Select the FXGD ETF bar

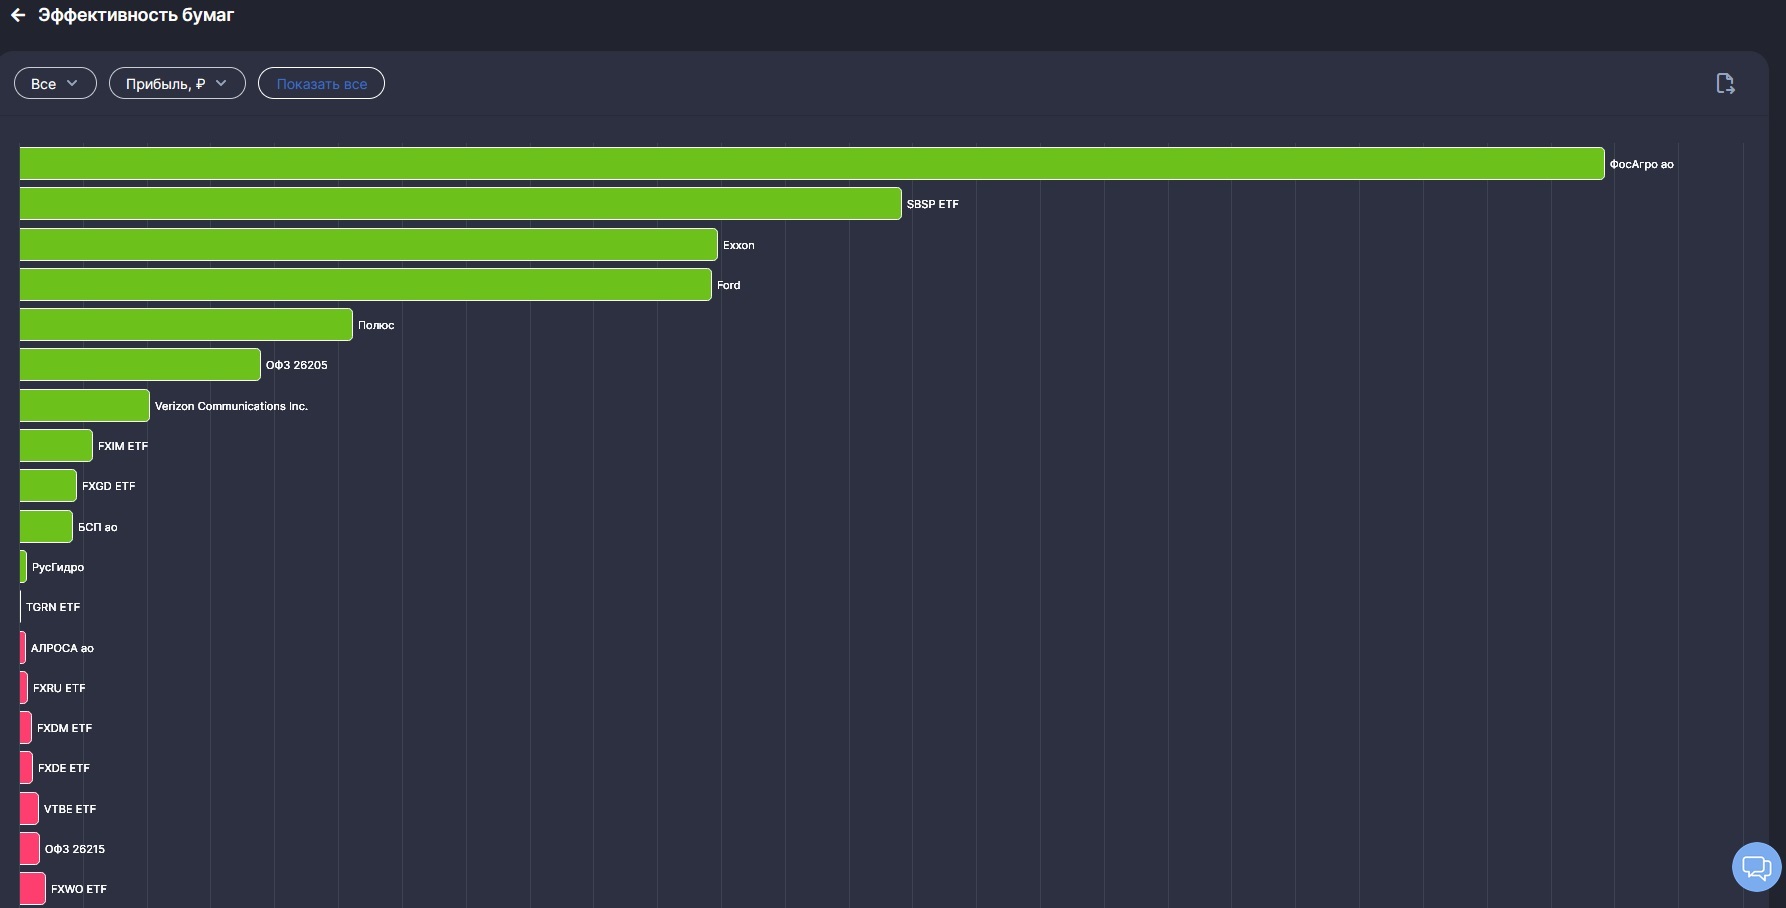pyautogui.click(x=48, y=486)
